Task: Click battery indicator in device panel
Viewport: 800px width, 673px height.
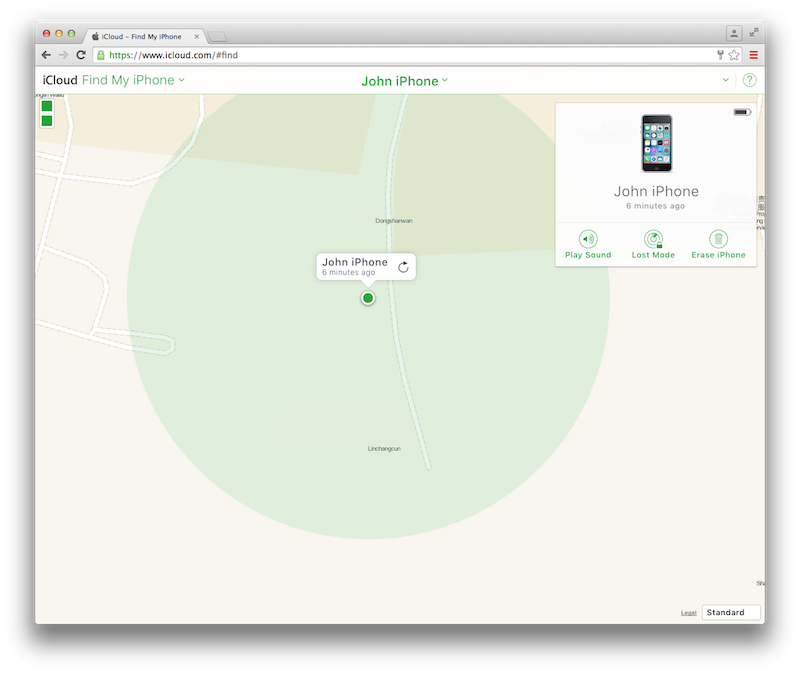Action: click(x=742, y=112)
